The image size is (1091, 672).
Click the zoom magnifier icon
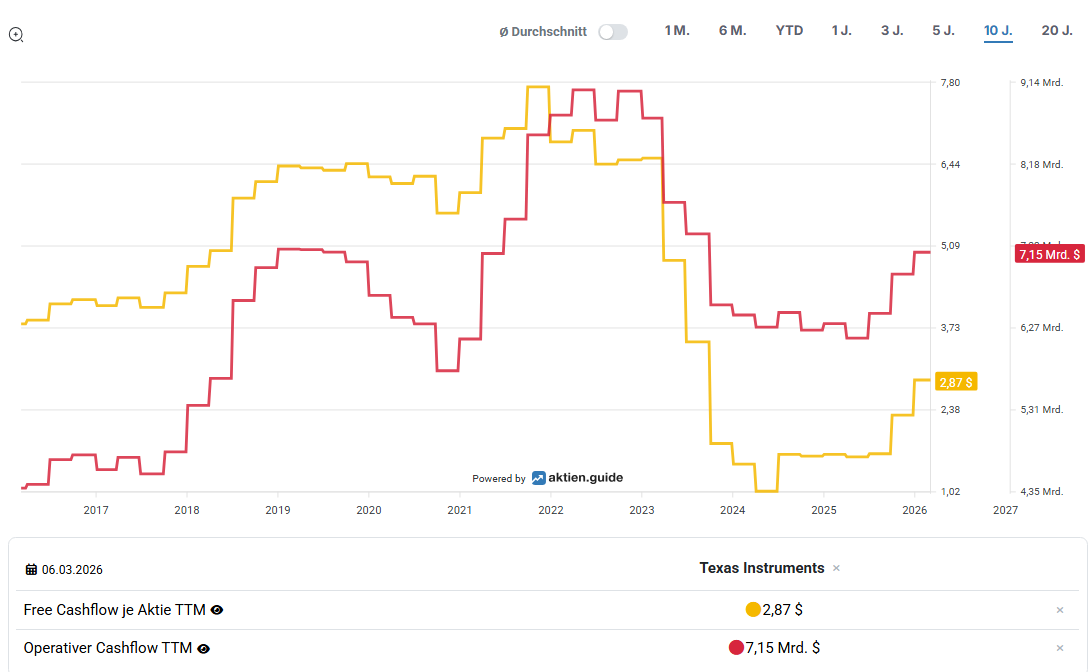pos(16,35)
